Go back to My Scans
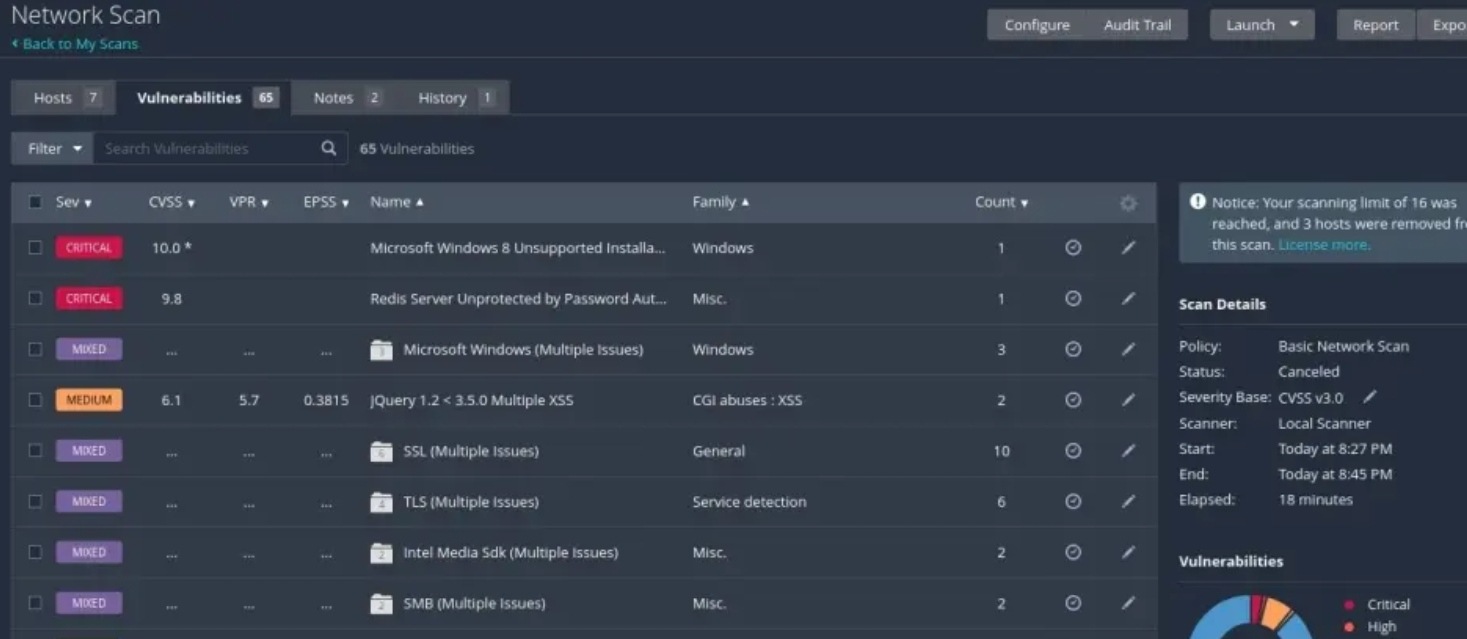This screenshot has width=1467, height=639. pyautogui.click(x=75, y=44)
